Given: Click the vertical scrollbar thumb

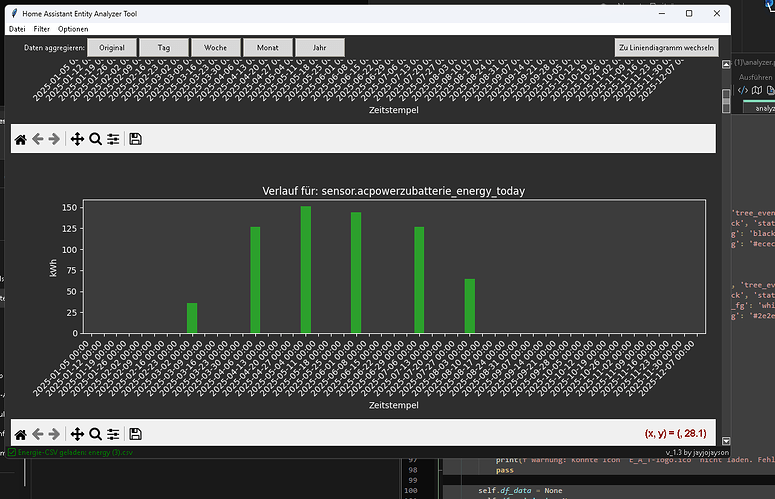Looking at the screenshot, I should pyautogui.click(x=726, y=101).
